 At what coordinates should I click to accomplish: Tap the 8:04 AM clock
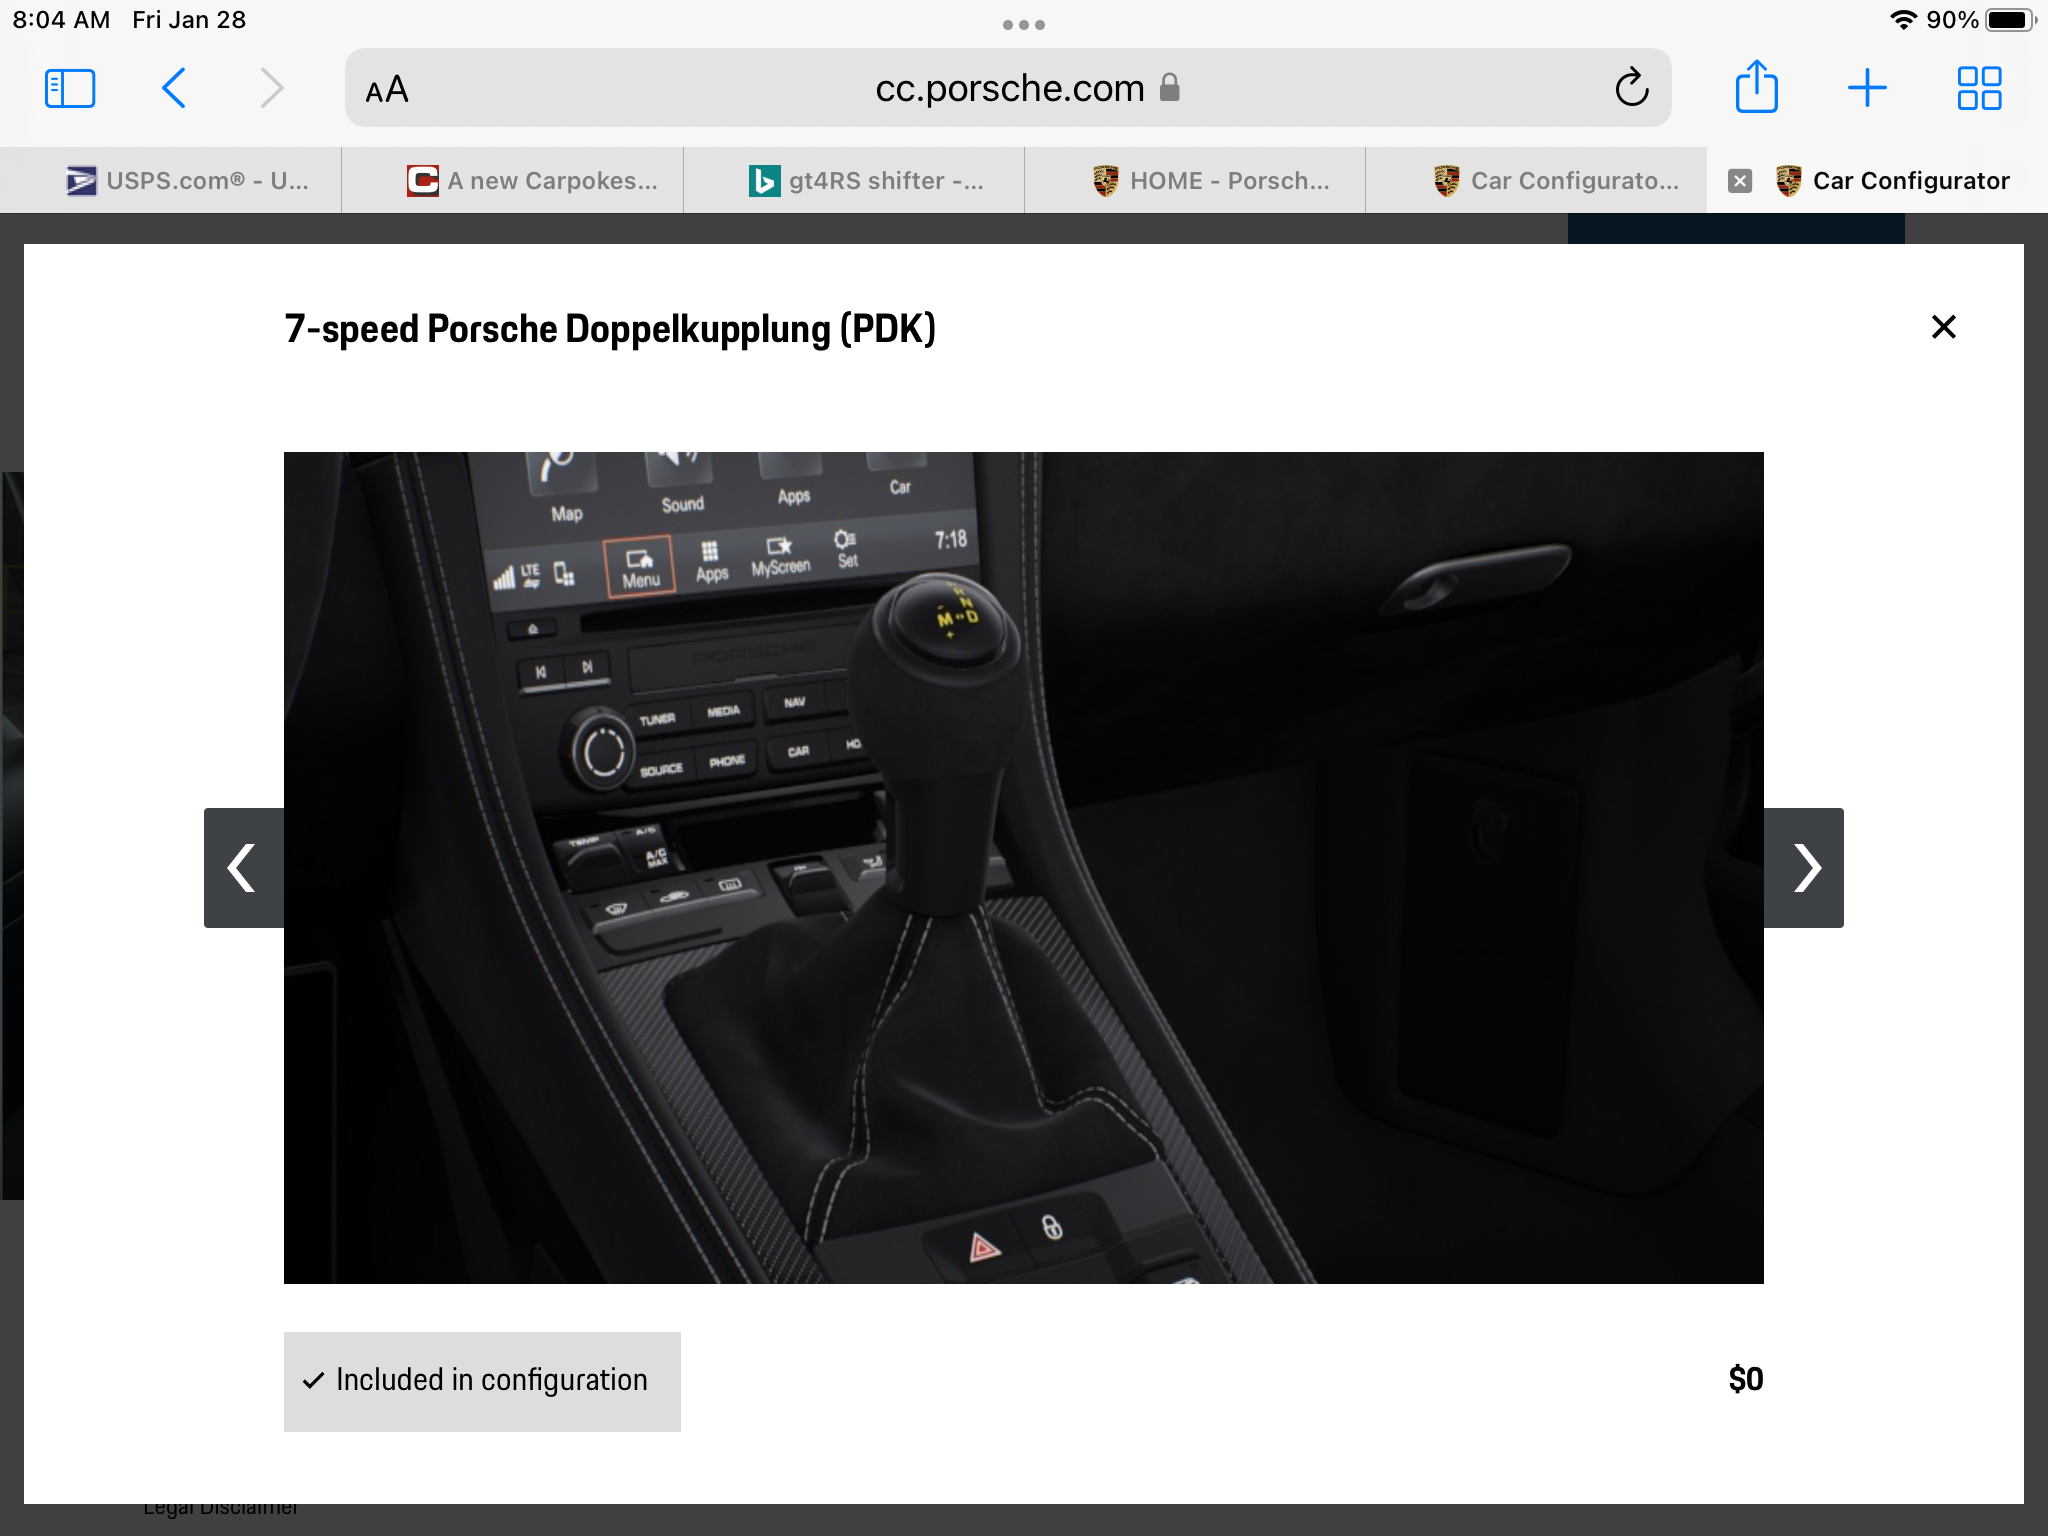(61, 20)
